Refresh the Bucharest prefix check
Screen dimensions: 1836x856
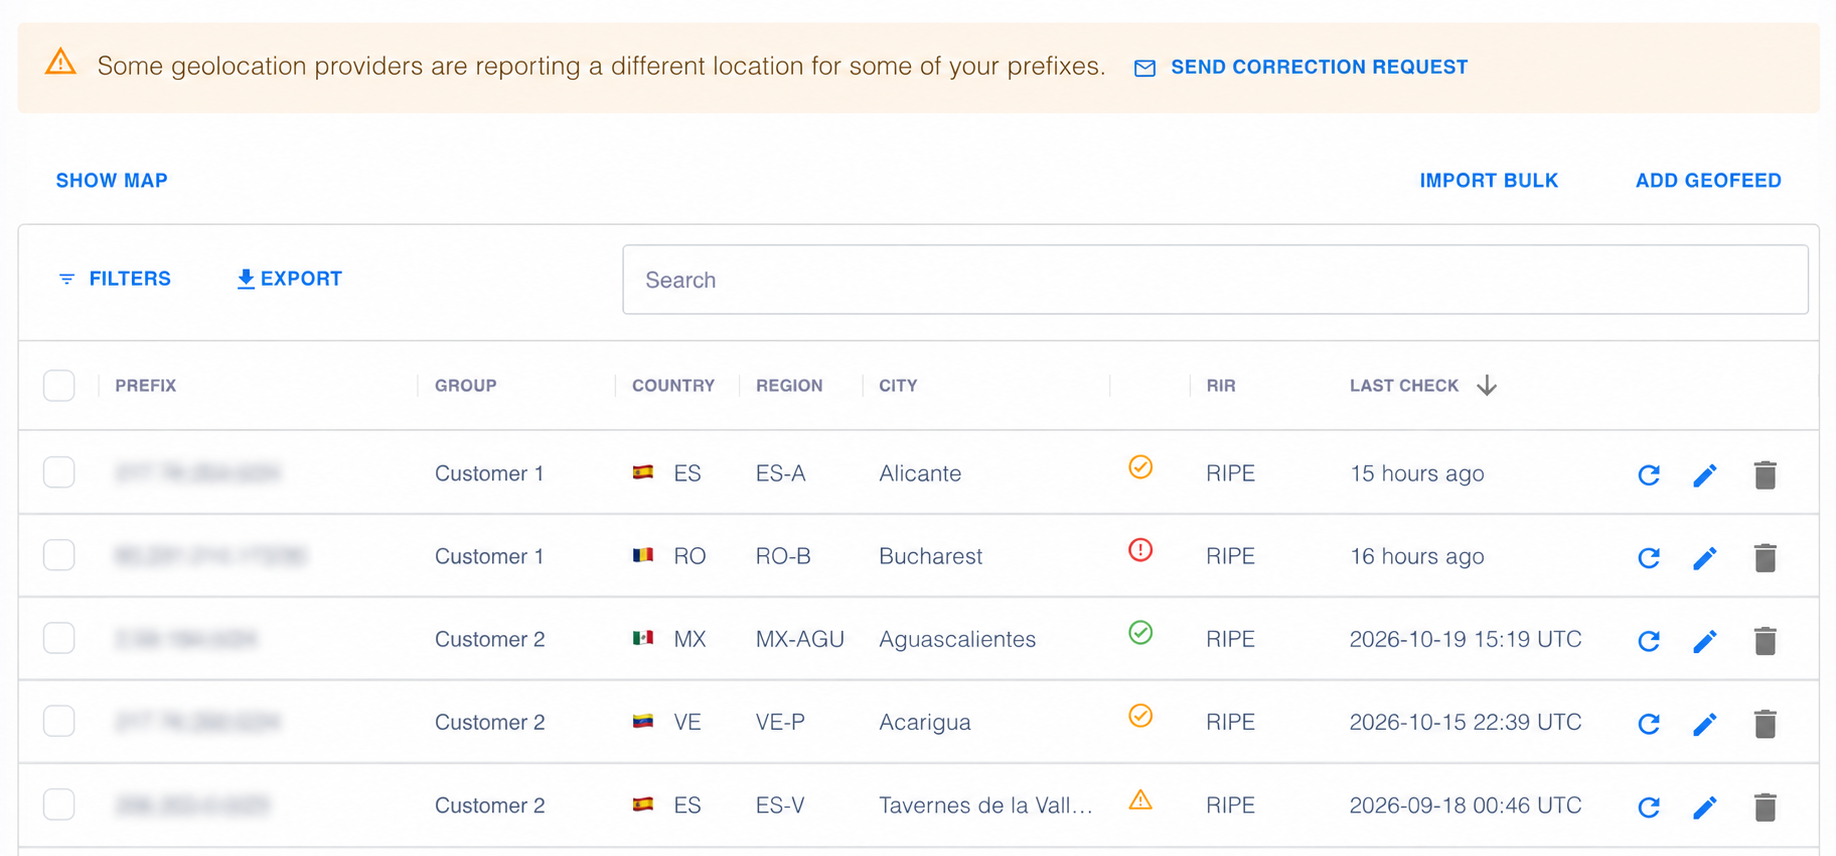coord(1649,558)
